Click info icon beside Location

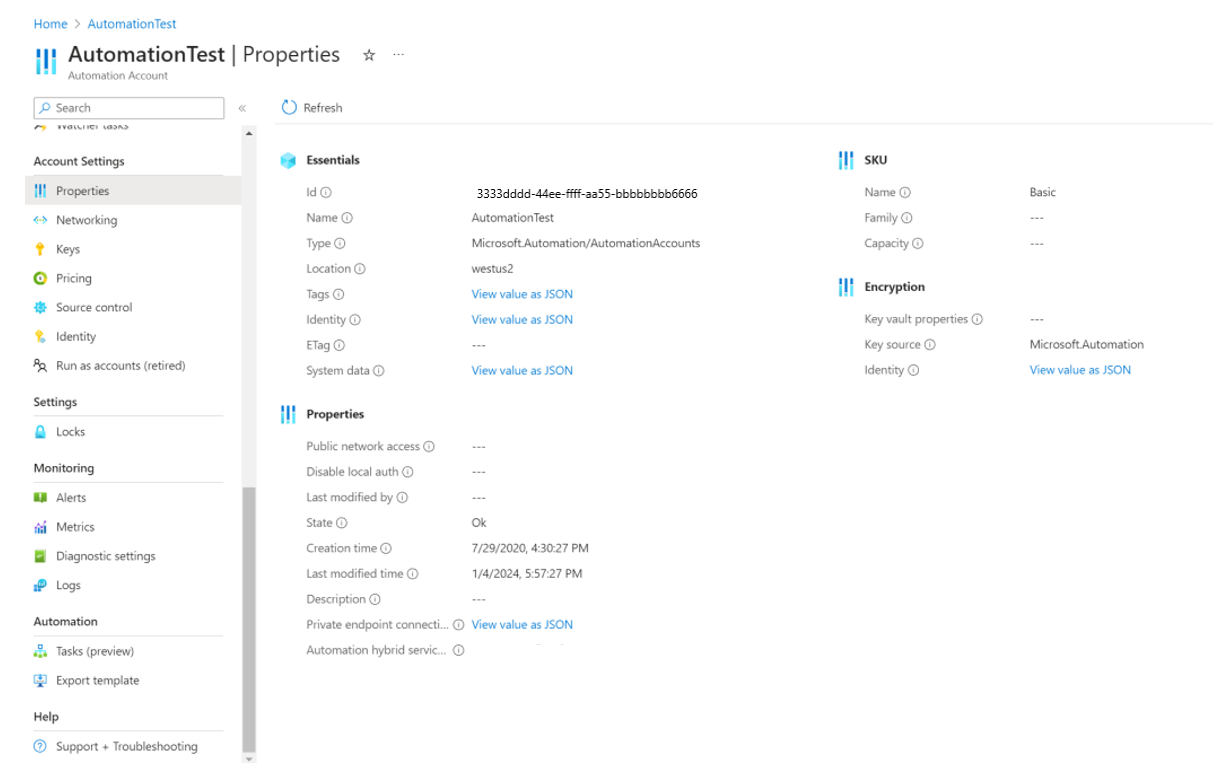tap(360, 269)
